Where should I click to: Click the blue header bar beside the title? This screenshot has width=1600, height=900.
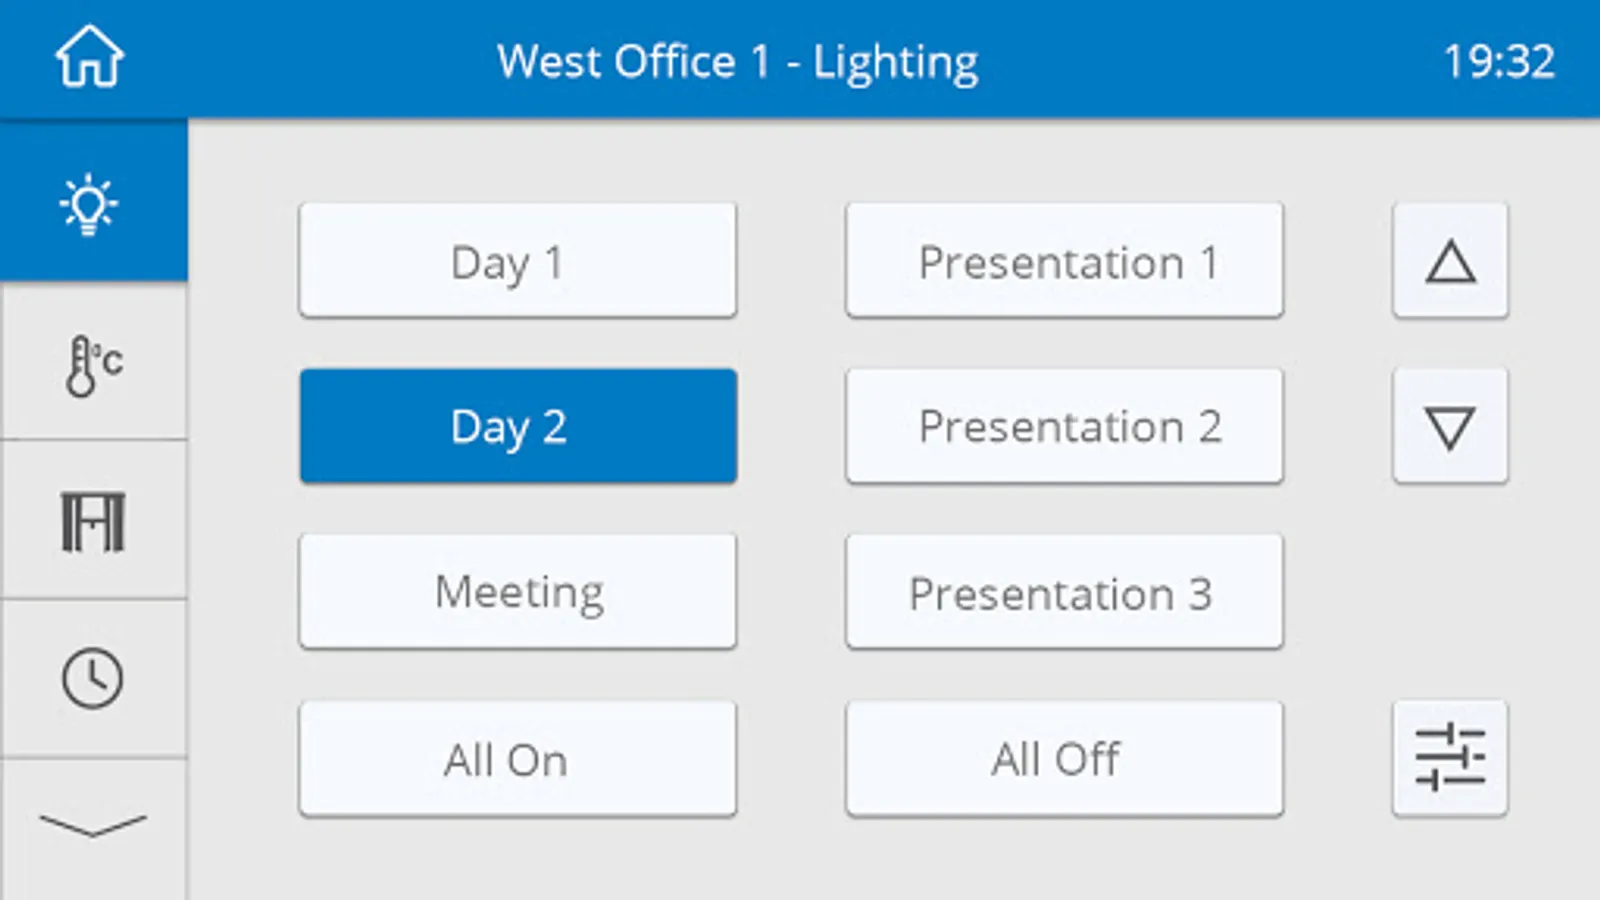click(x=1200, y=60)
